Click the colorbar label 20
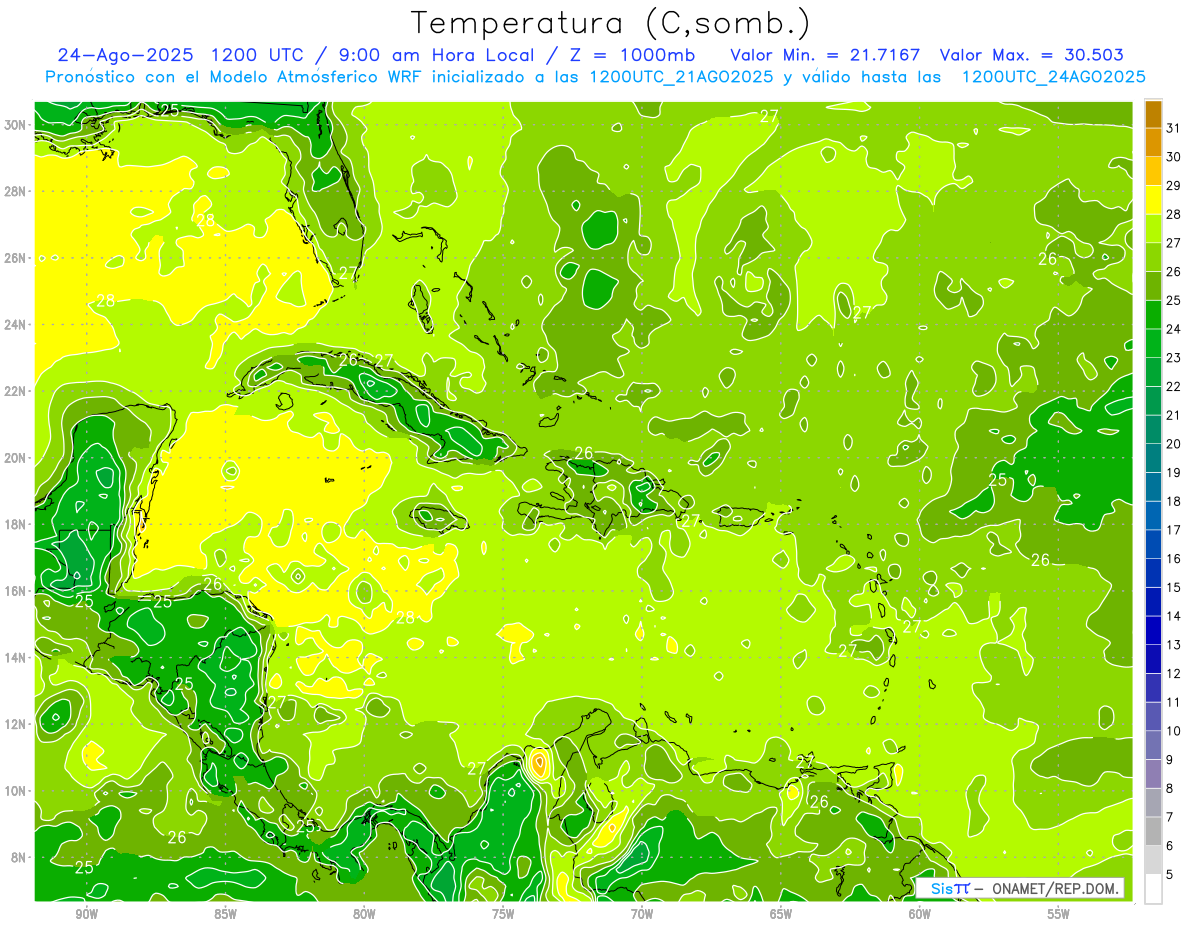This screenshot has height=927, width=1200. pos(1174,443)
